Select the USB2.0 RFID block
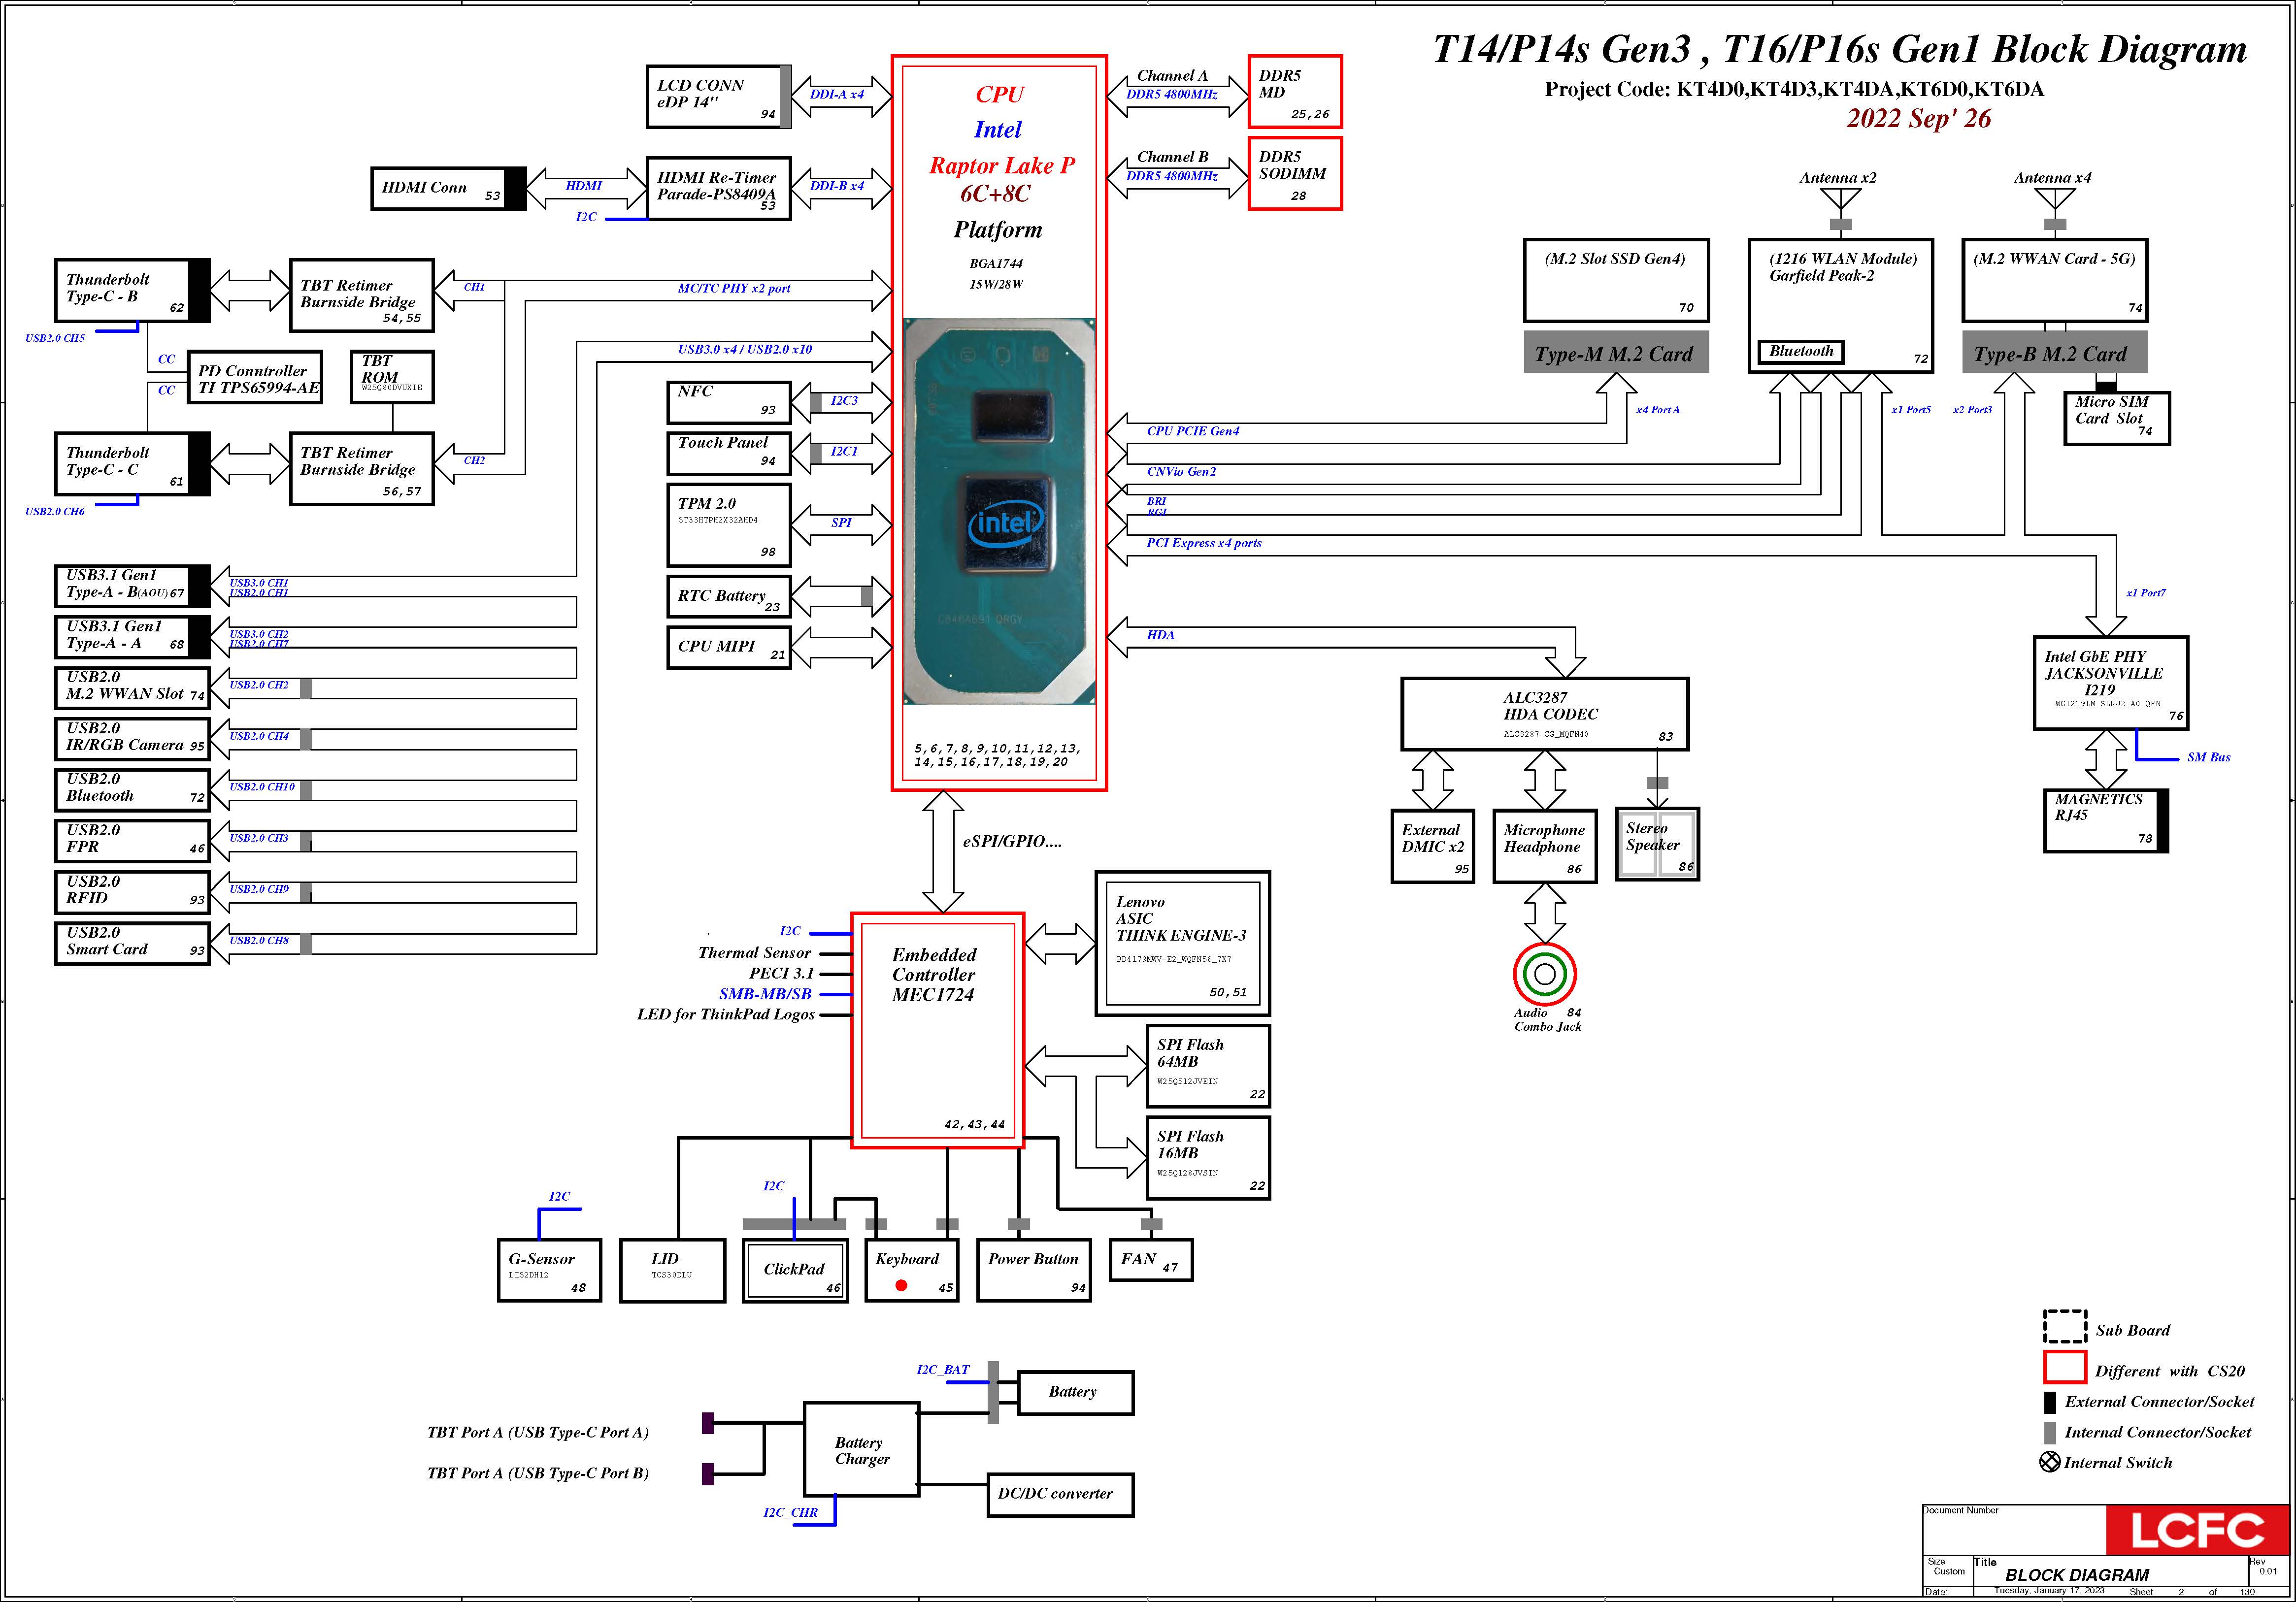This screenshot has width=2296, height=1602. pos(132,892)
